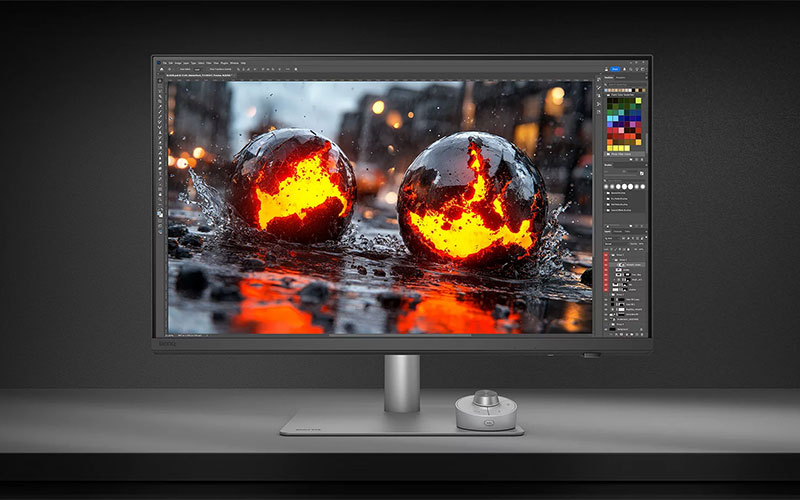Image resolution: width=800 pixels, height=500 pixels.
Task: Click the add layer mask icon
Action: tap(621, 335)
